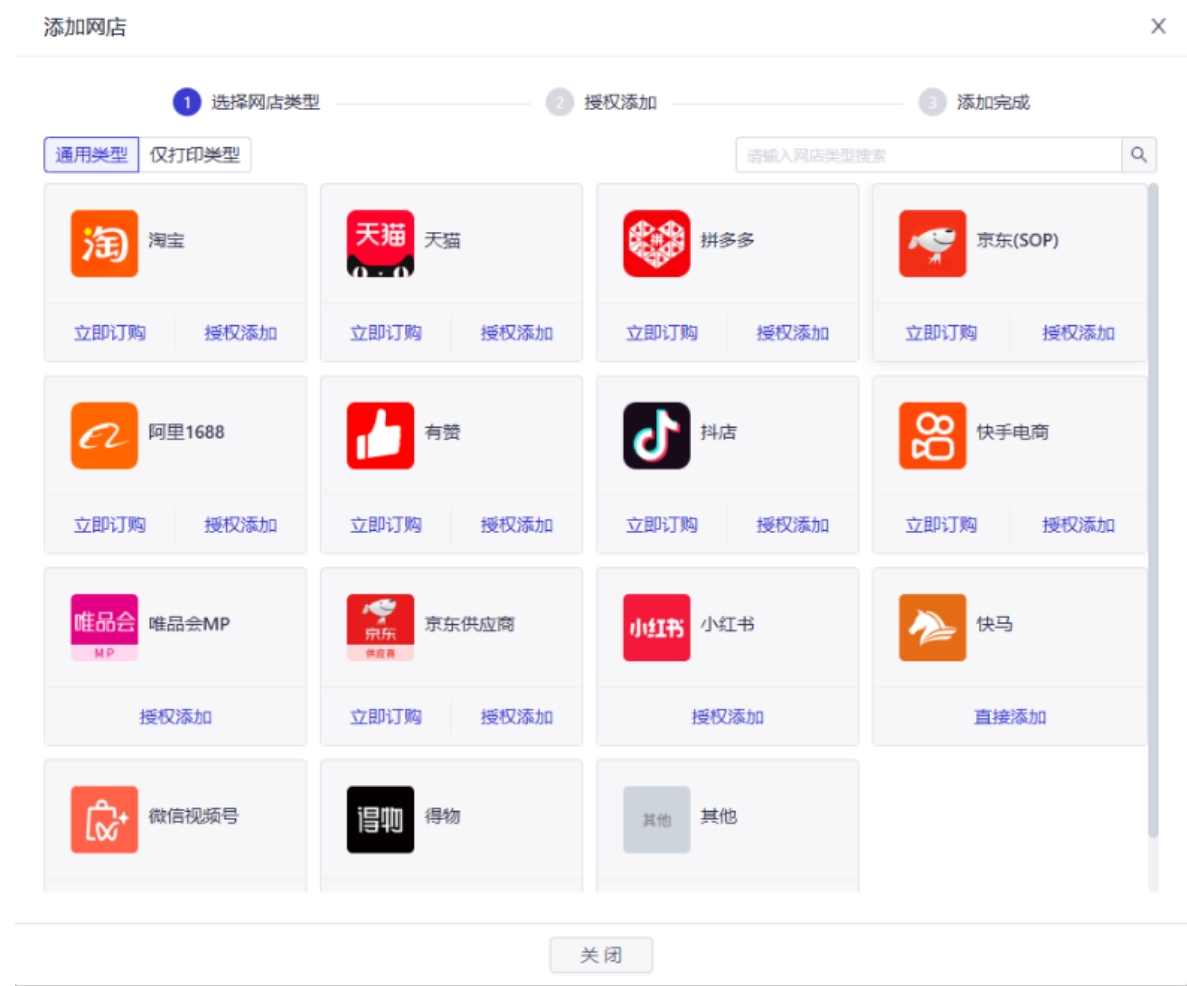Click 立即订购 under 有赞
The image size is (1187, 986).
385,525
